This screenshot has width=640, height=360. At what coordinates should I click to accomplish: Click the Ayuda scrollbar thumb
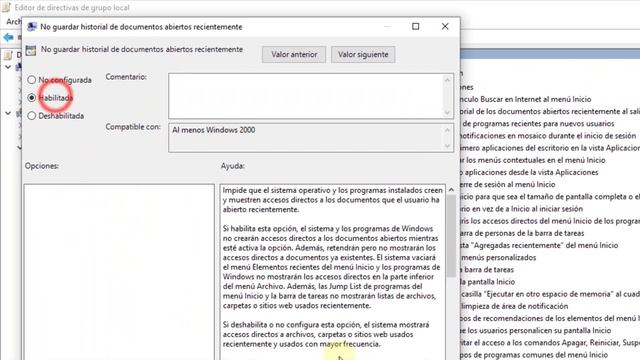pyautogui.click(x=451, y=236)
